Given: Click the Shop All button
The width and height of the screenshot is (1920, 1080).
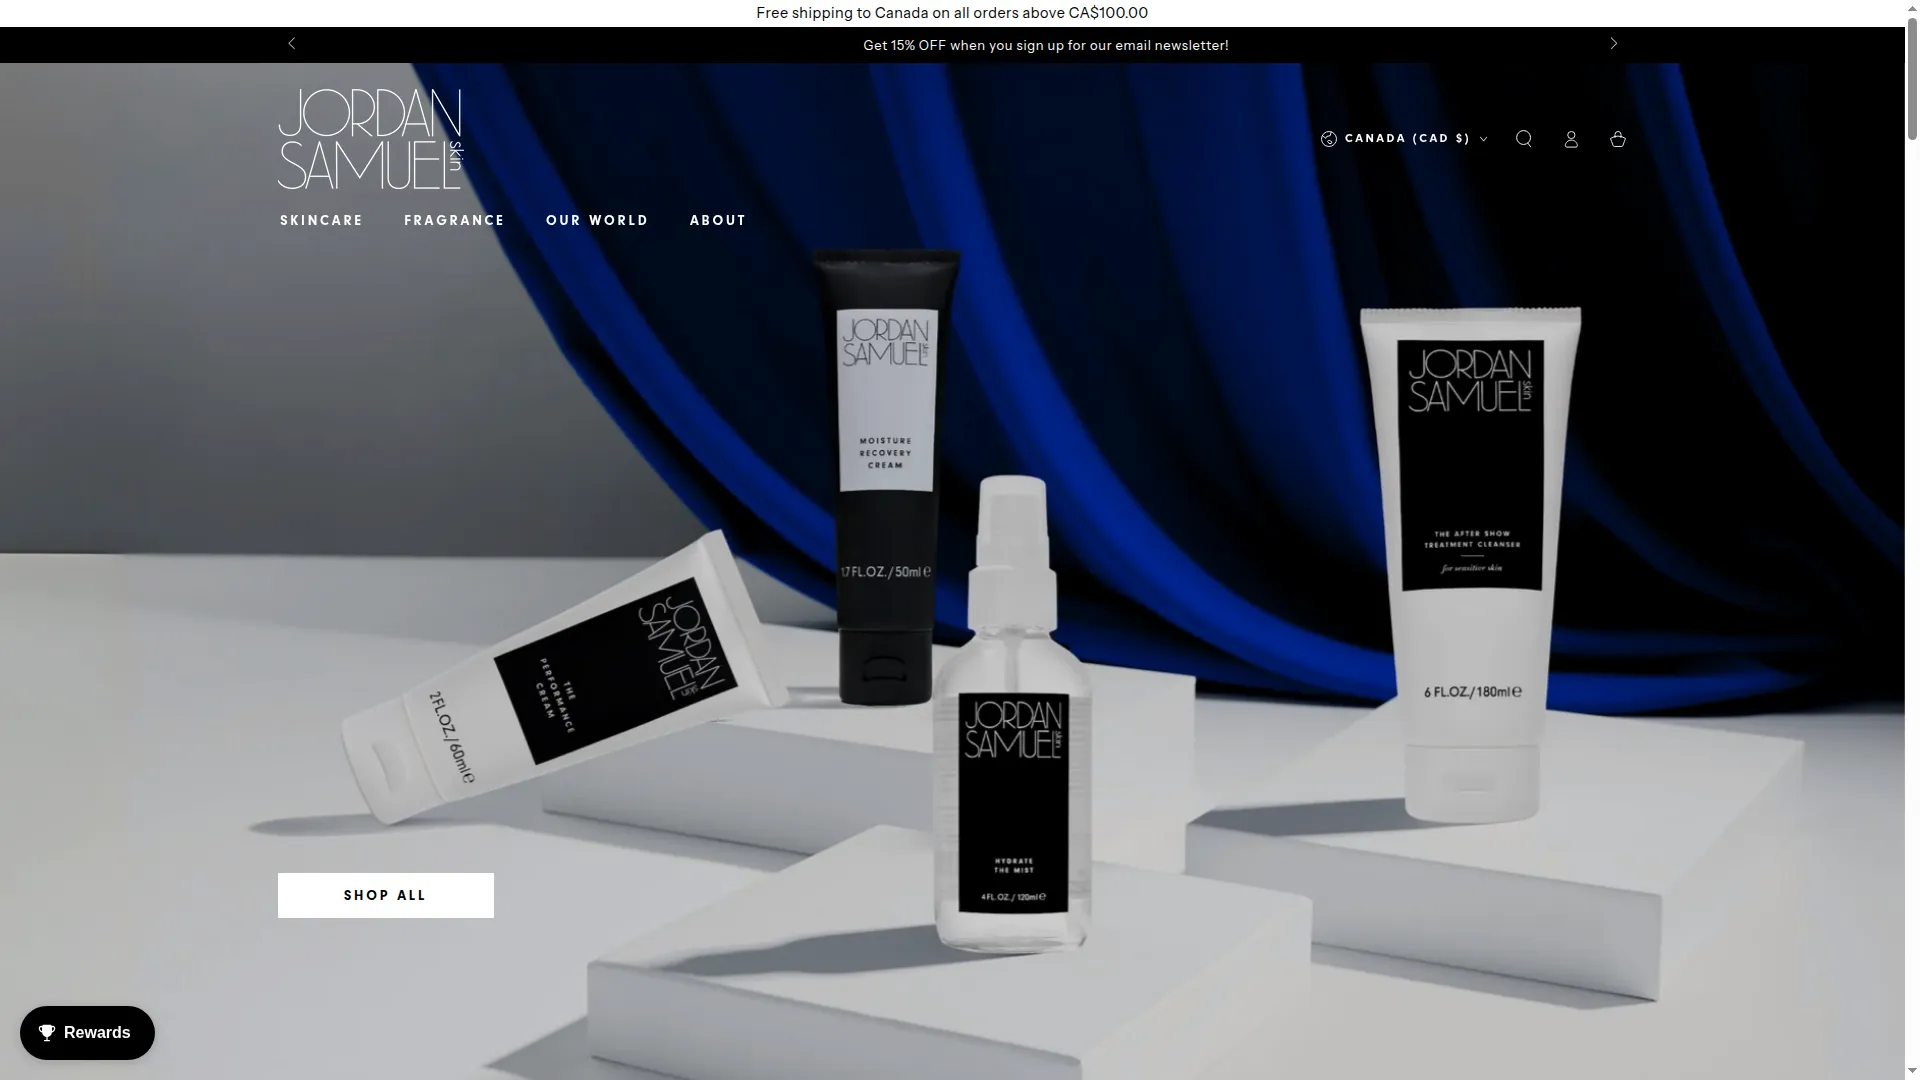Looking at the screenshot, I should 386,895.
